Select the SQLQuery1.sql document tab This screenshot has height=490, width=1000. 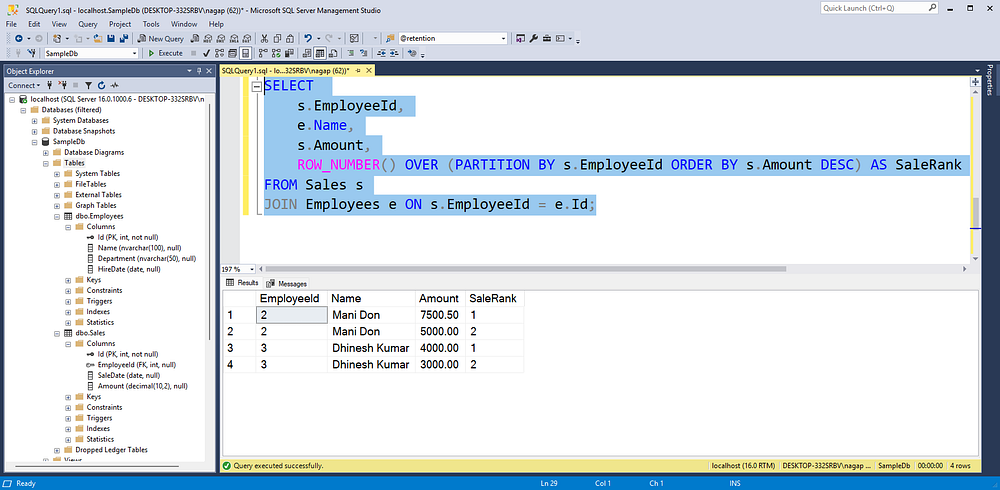coord(286,71)
